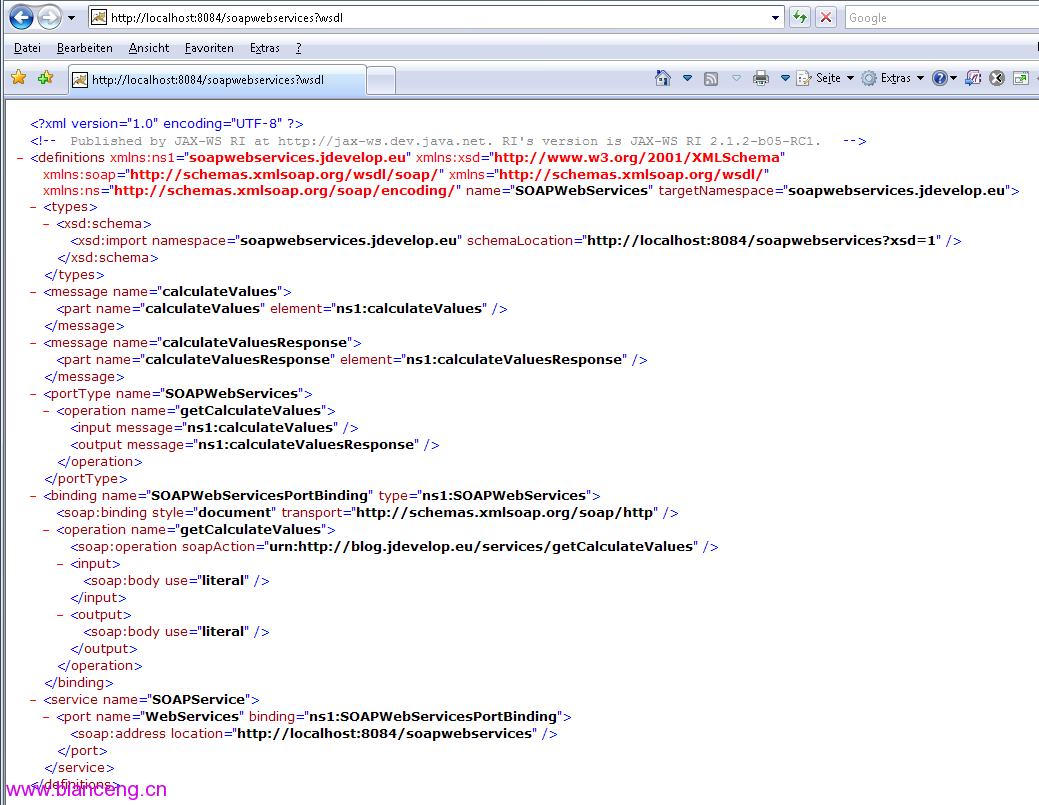Click the 'Published by JAX-WS RI' comment

(x=448, y=140)
